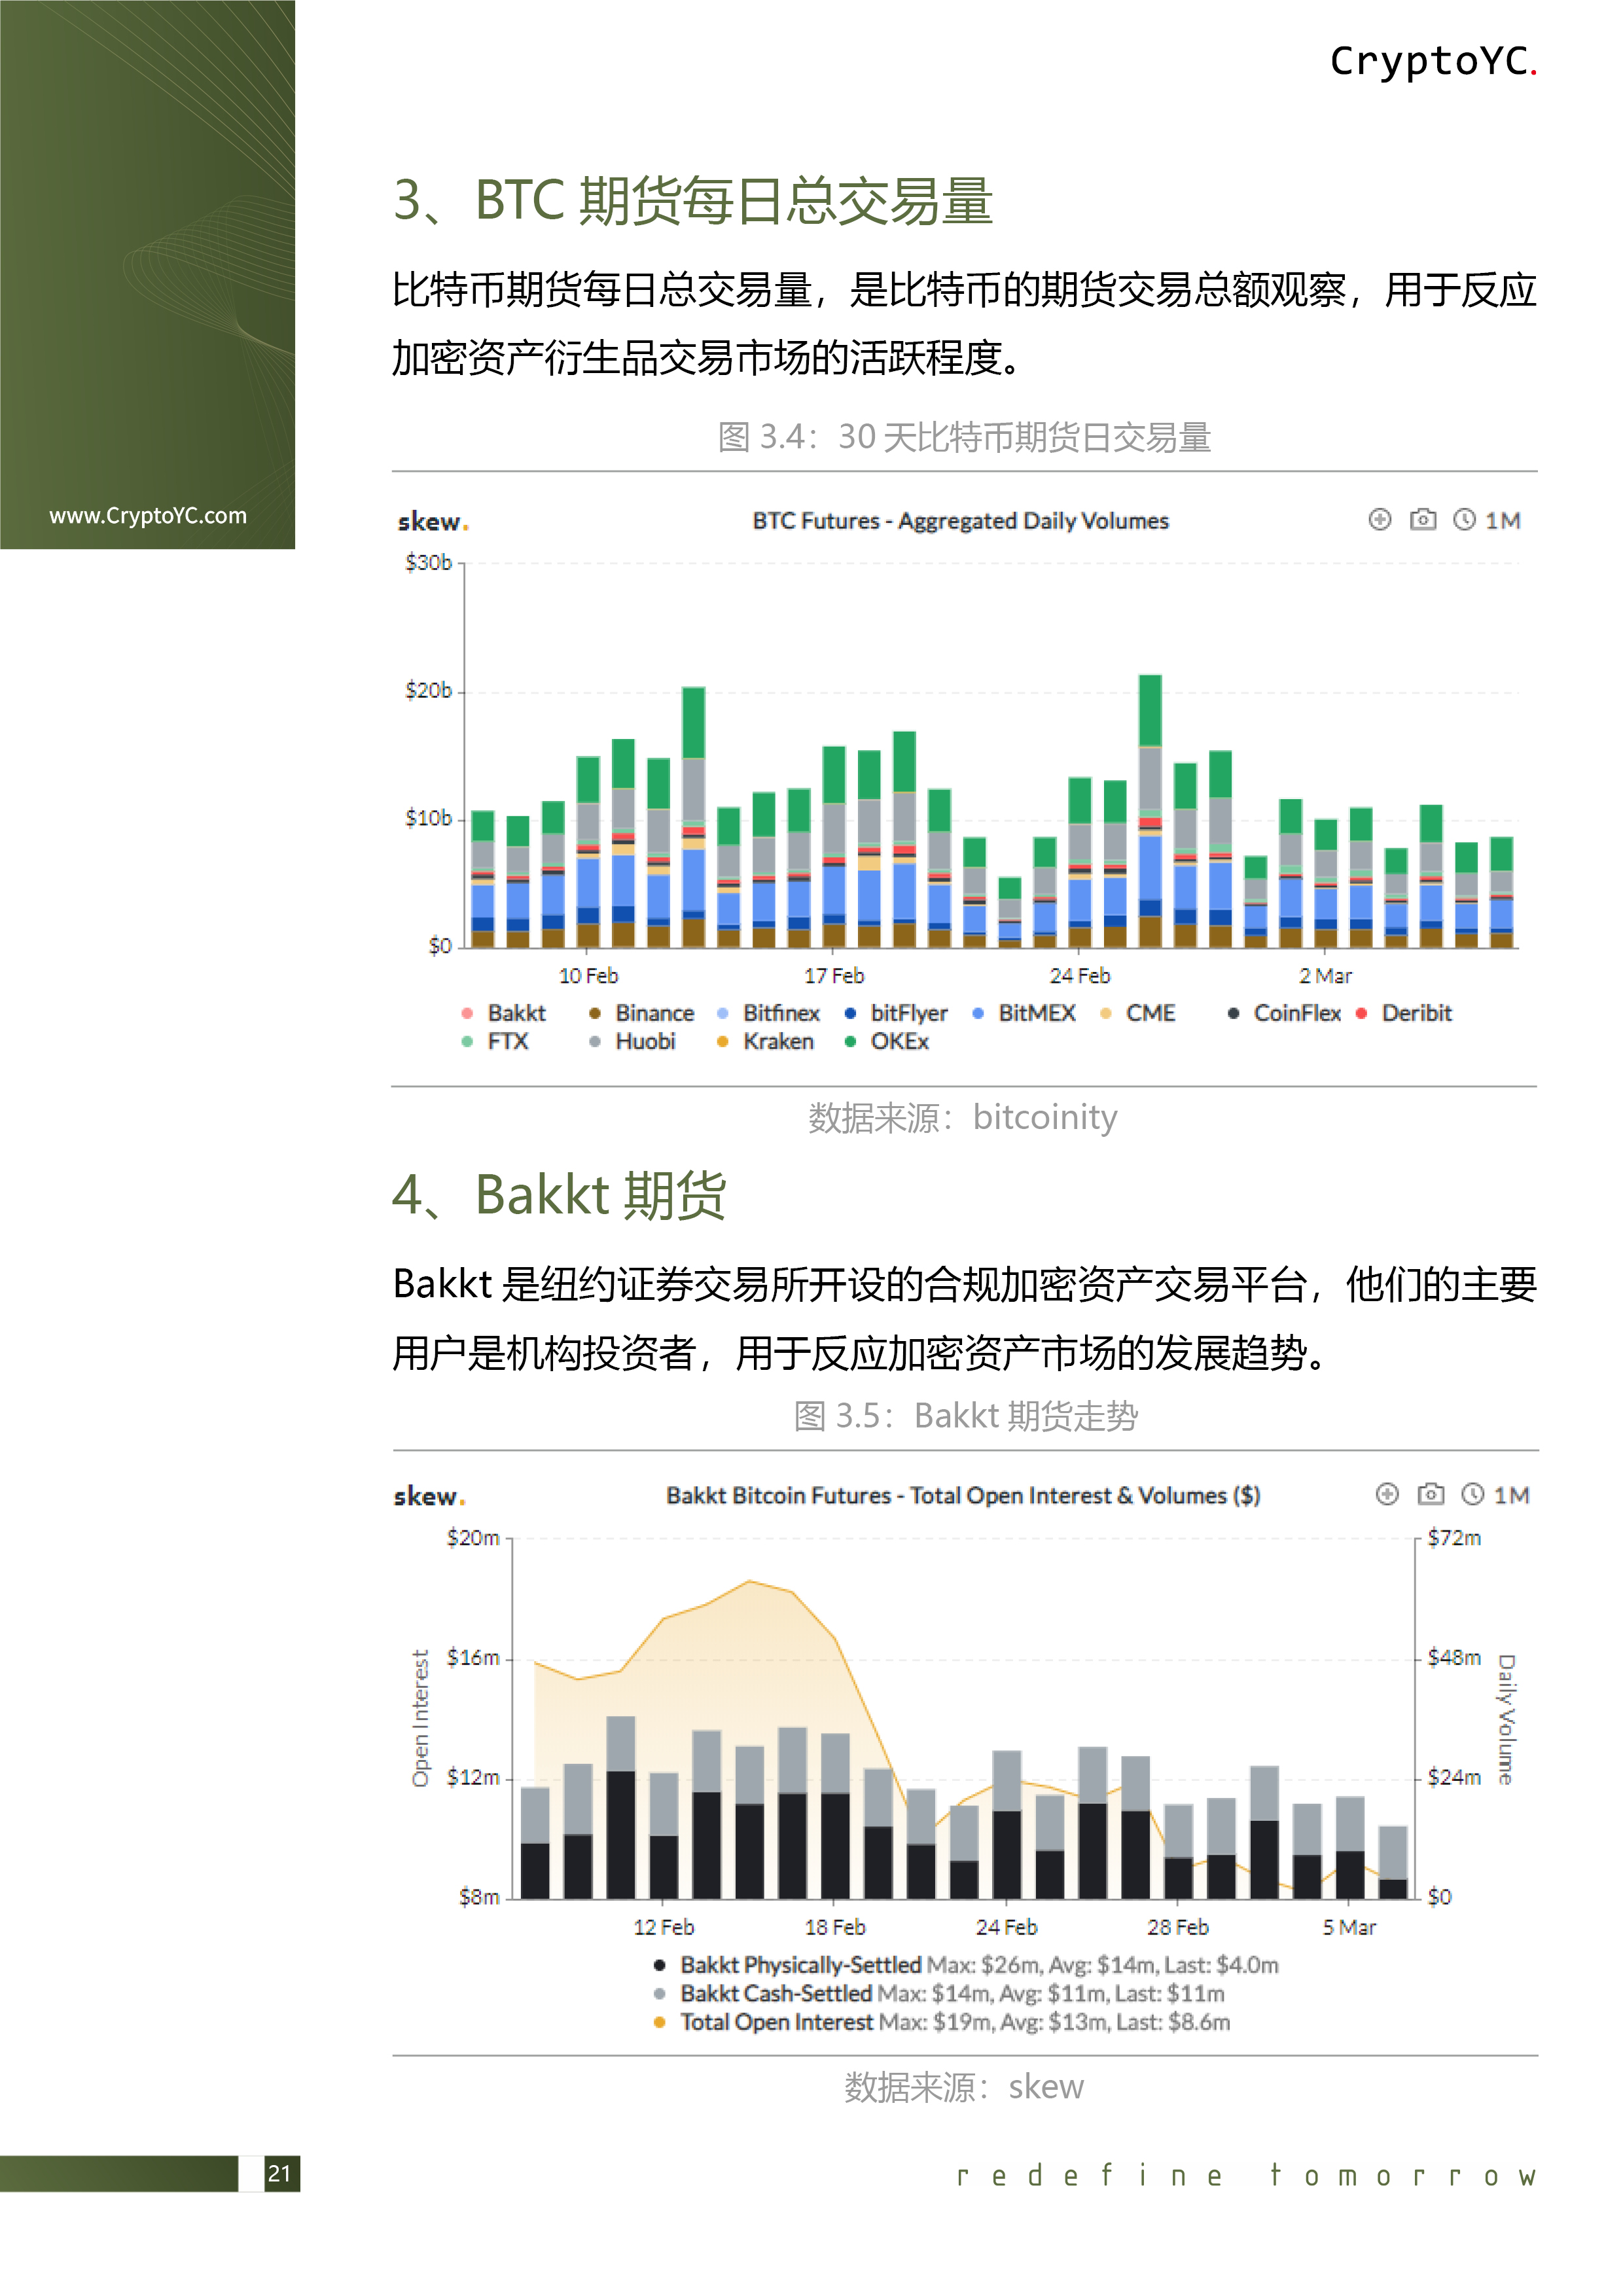The height and width of the screenshot is (2296, 1623).
Task: Toggle Bakkt series in the futures legend
Action: pyautogui.click(x=504, y=1013)
